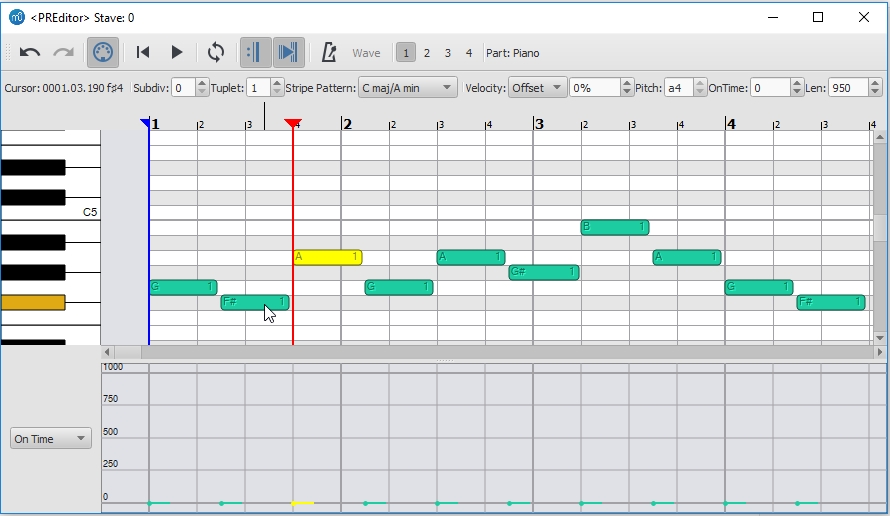Image resolution: width=890 pixels, height=516 pixels.
Task: Expand the Velocity Offset dropdown
Action: (x=538, y=88)
